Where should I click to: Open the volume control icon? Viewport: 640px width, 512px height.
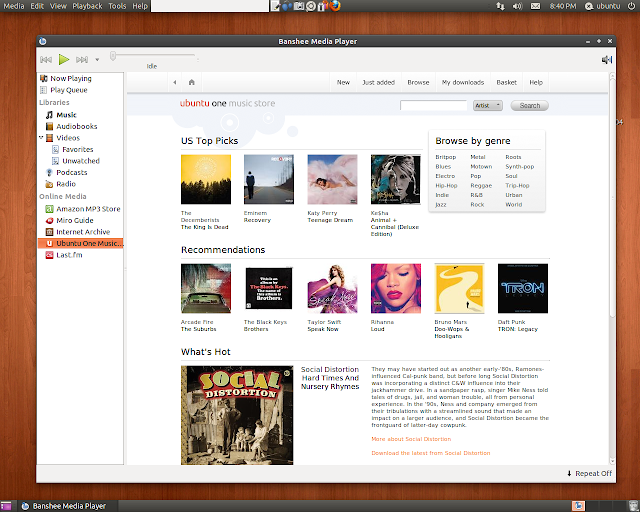coord(607,60)
